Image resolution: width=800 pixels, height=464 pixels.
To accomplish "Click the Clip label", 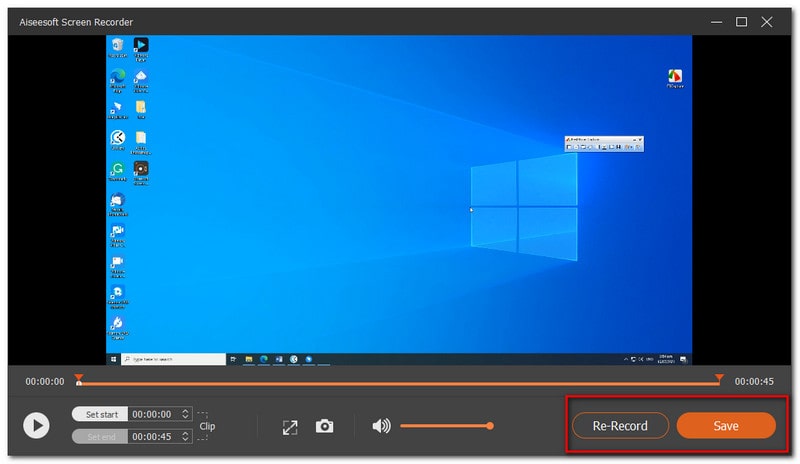I will click(207, 426).
